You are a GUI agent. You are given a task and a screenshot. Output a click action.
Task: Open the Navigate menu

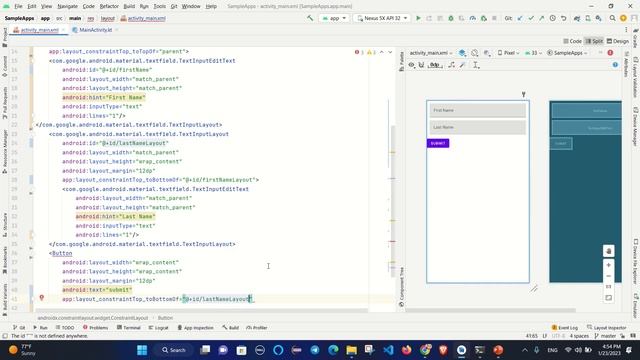[67, 7]
